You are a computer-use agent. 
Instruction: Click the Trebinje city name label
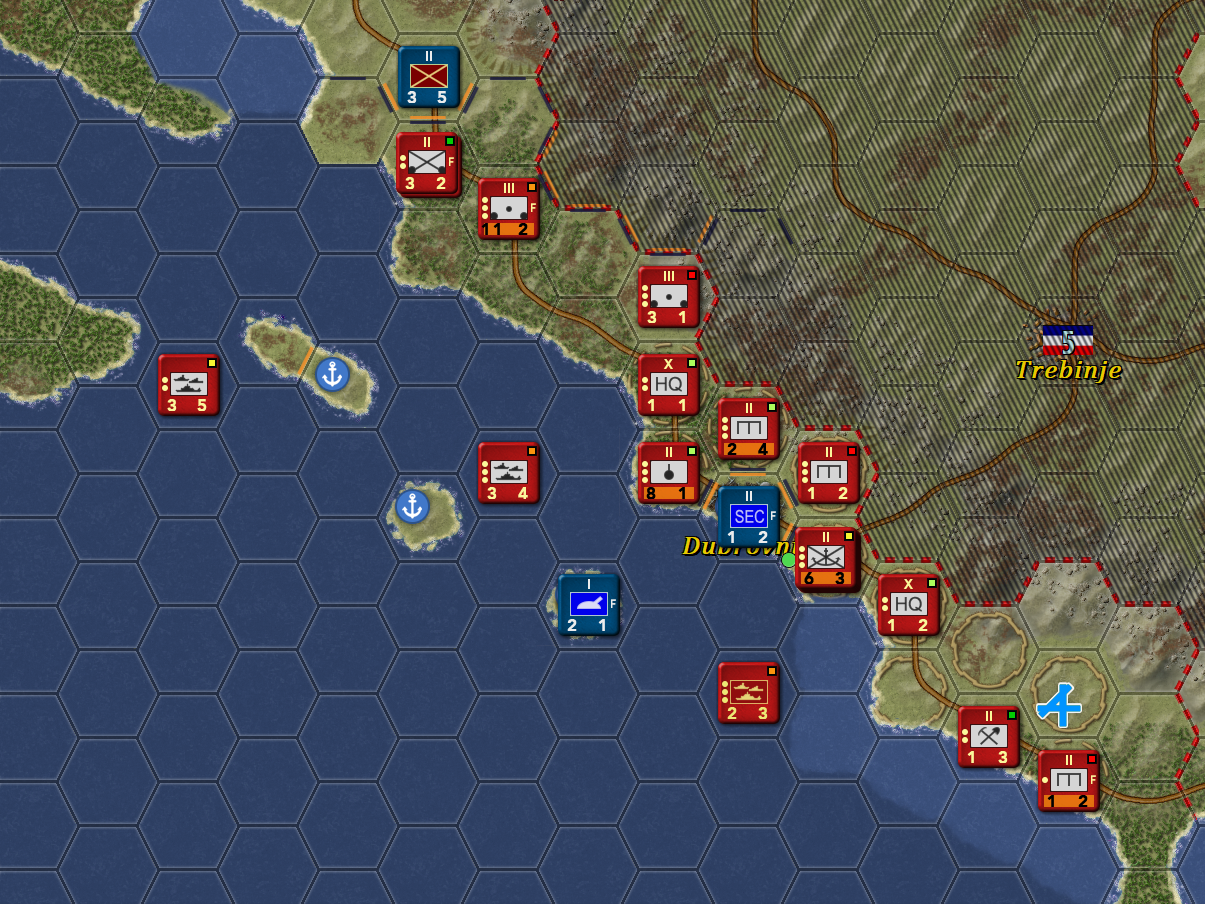click(x=1067, y=371)
